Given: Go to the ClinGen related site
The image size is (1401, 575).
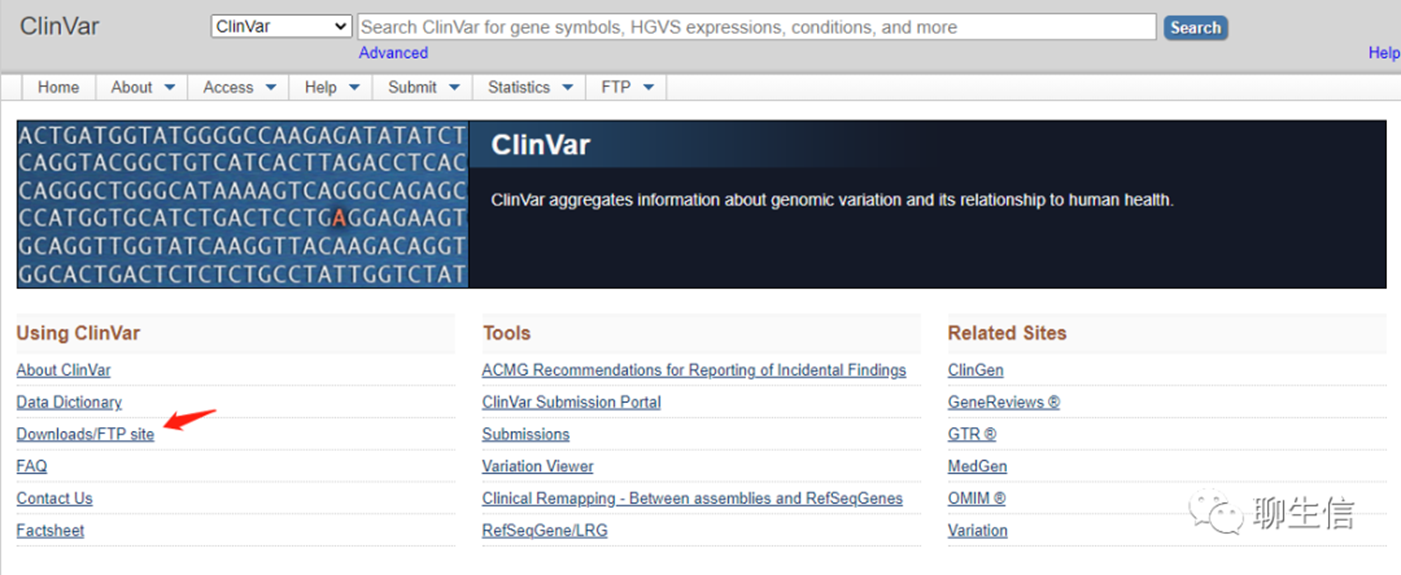Looking at the screenshot, I should [x=975, y=370].
